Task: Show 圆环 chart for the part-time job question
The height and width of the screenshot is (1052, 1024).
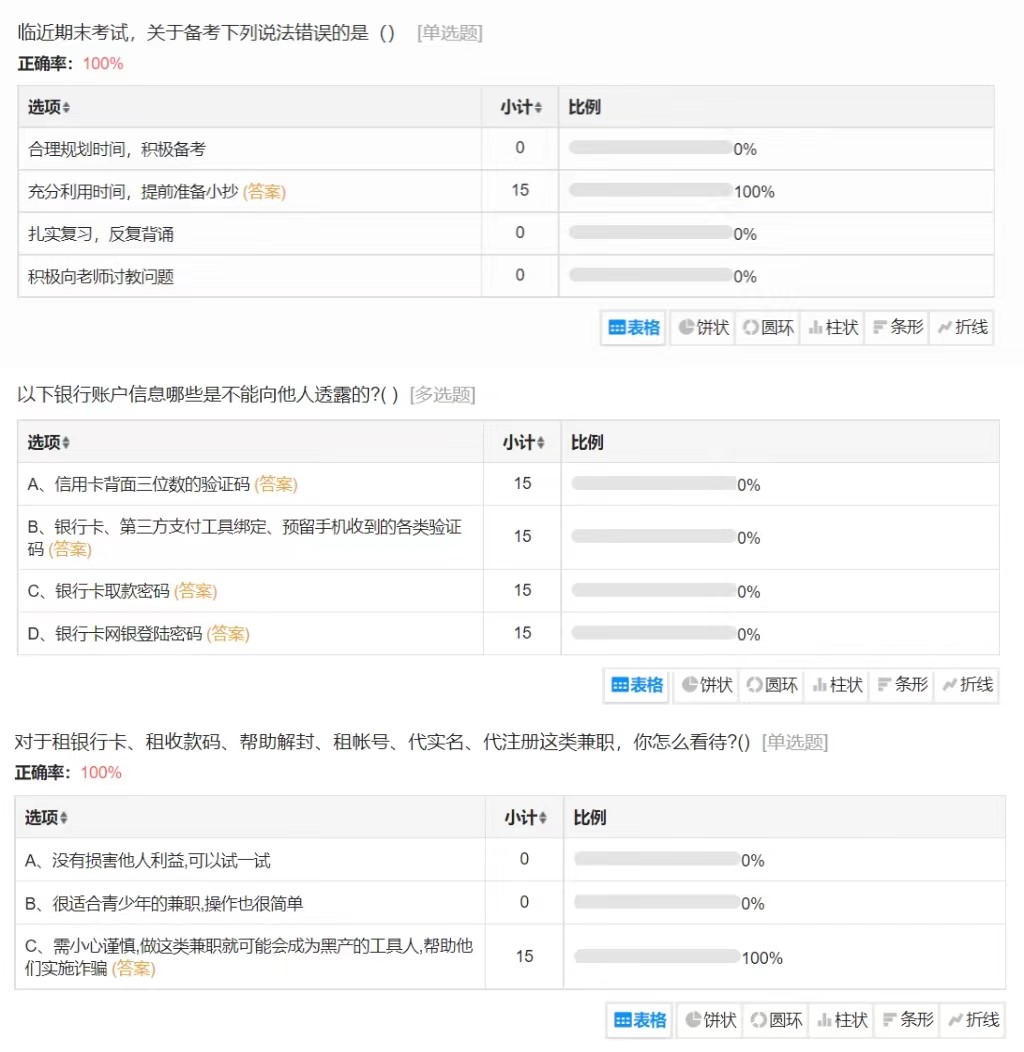Action: (x=776, y=1020)
